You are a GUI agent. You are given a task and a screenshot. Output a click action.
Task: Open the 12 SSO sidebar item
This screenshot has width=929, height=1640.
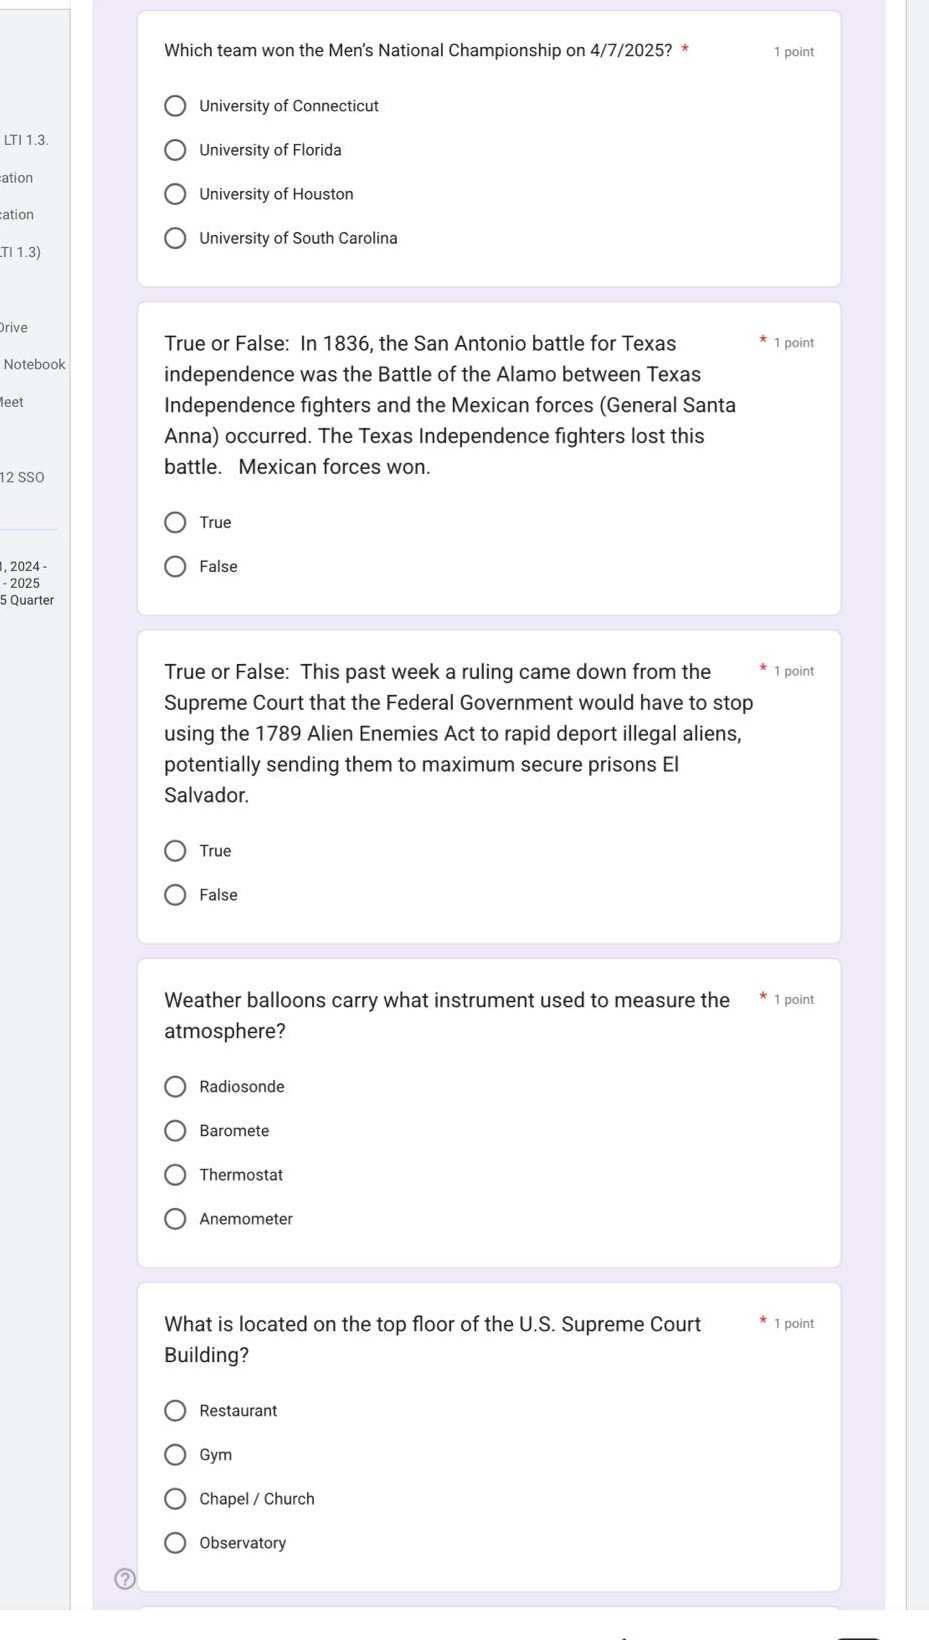22,477
